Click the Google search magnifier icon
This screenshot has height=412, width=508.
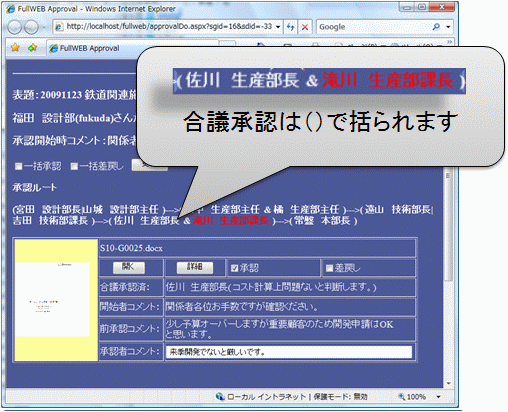(436, 27)
